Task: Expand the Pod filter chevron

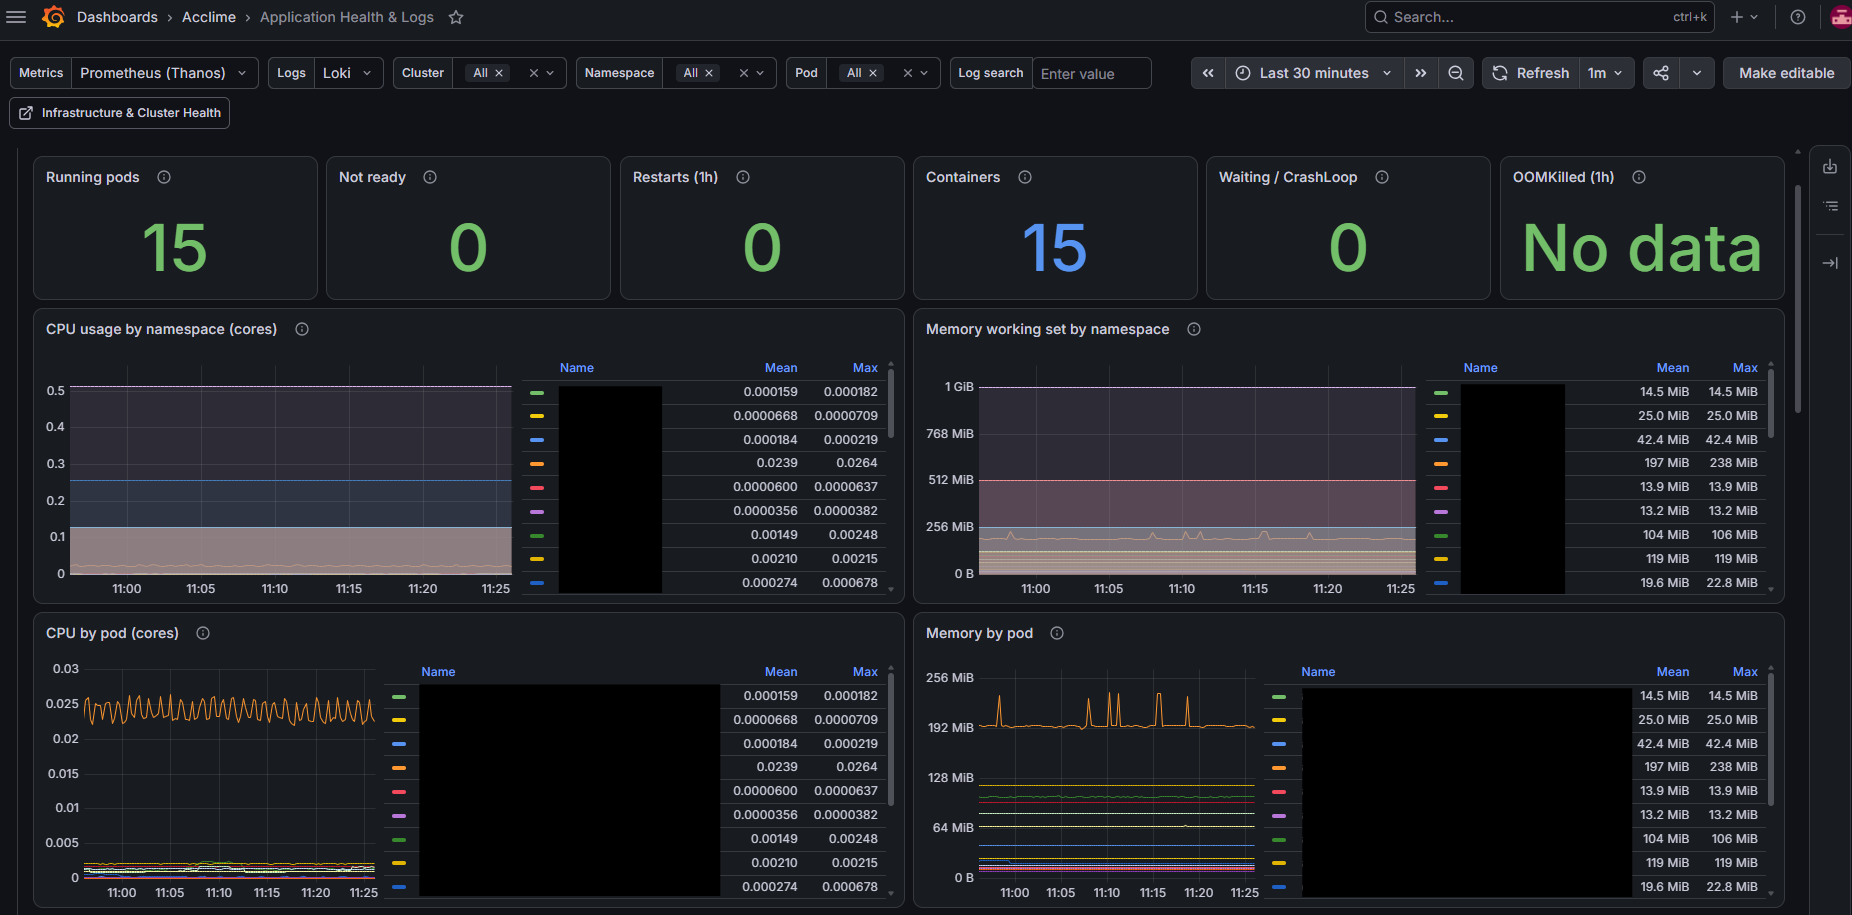Action: (x=924, y=73)
